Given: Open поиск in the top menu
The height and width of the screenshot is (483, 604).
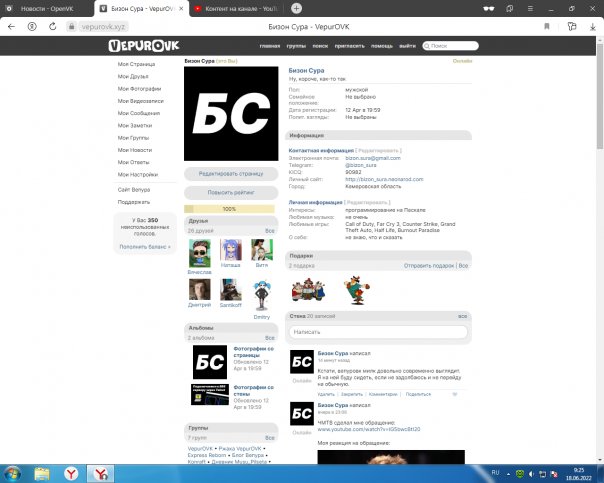Looking at the screenshot, I should point(320,46).
